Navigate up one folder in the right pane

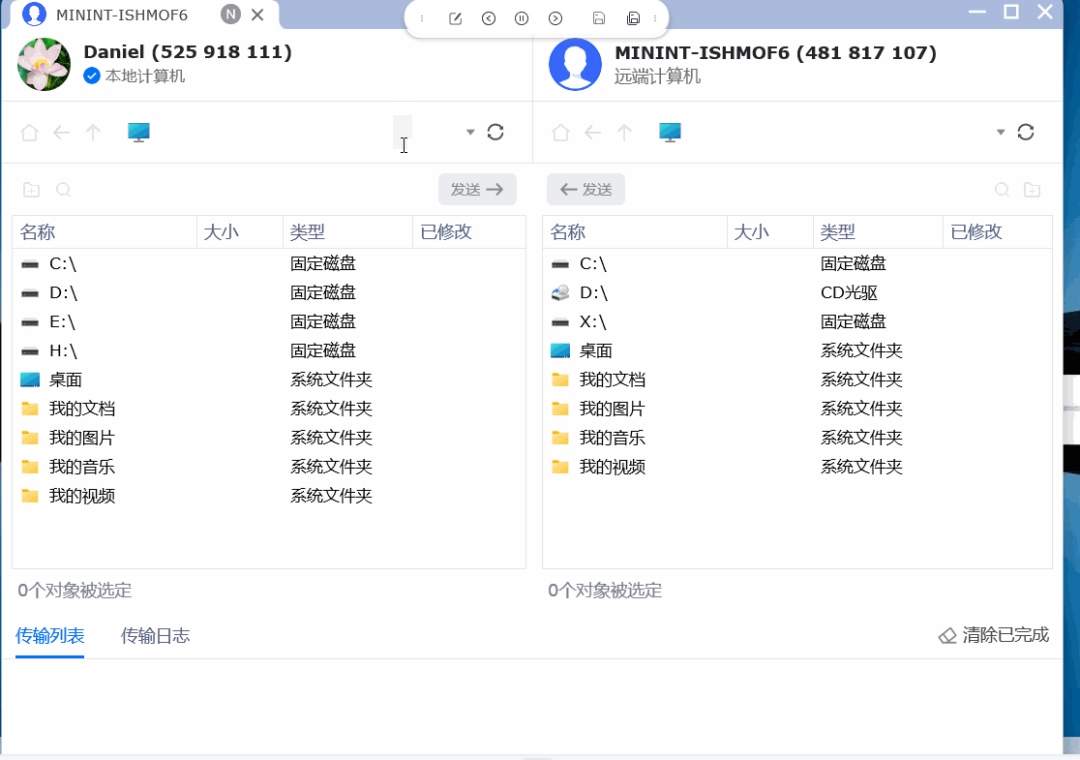pos(623,131)
